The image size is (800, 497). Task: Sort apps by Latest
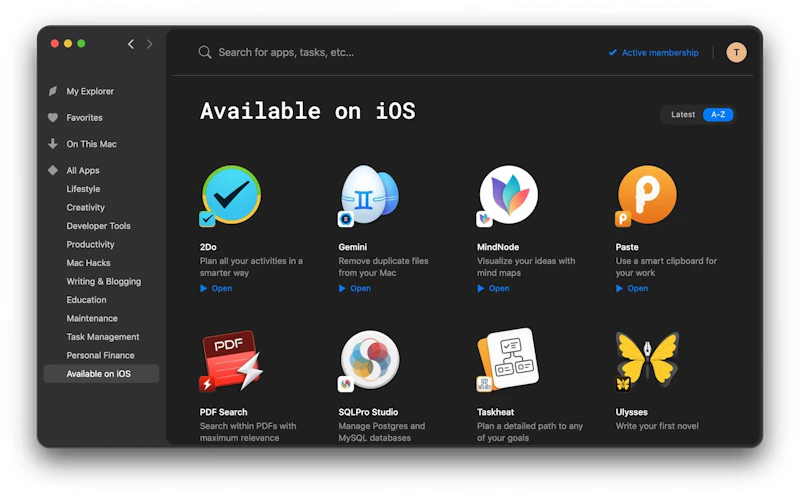(x=683, y=114)
